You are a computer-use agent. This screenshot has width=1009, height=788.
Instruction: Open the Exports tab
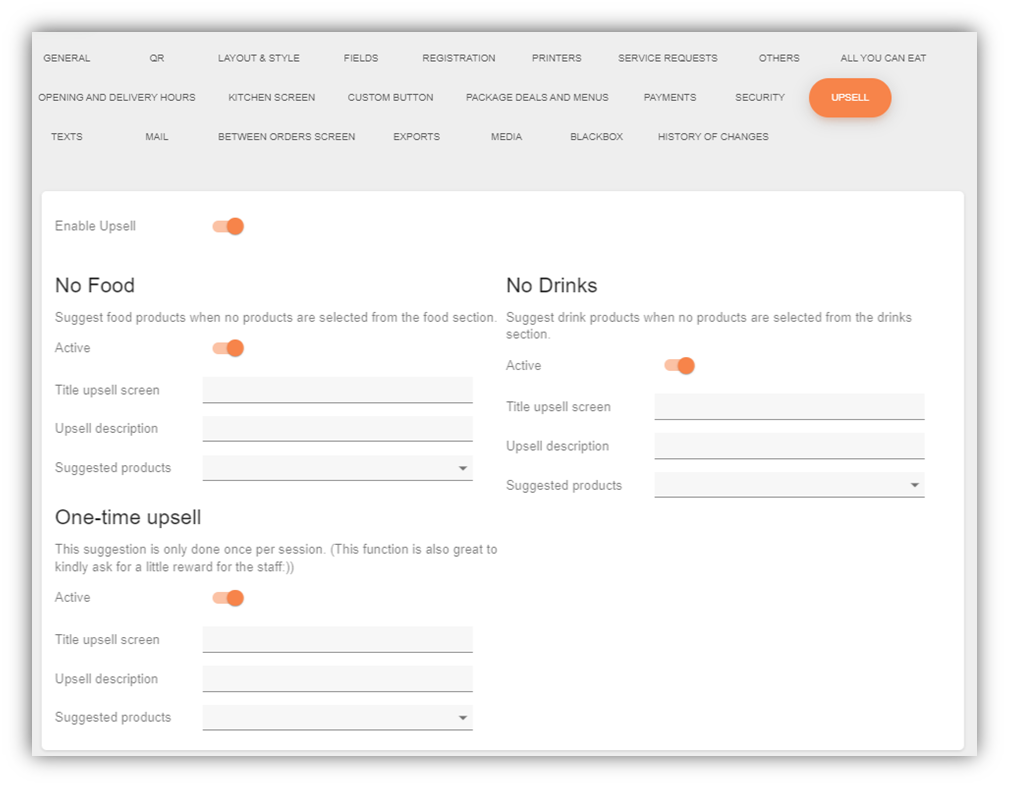click(416, 136)
